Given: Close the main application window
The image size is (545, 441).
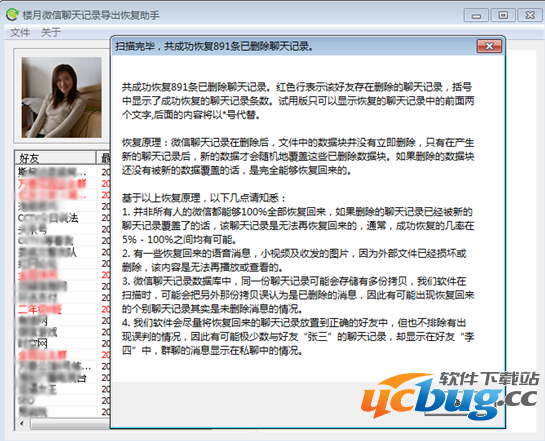Looking at the screenshot, I should point(530,15).
